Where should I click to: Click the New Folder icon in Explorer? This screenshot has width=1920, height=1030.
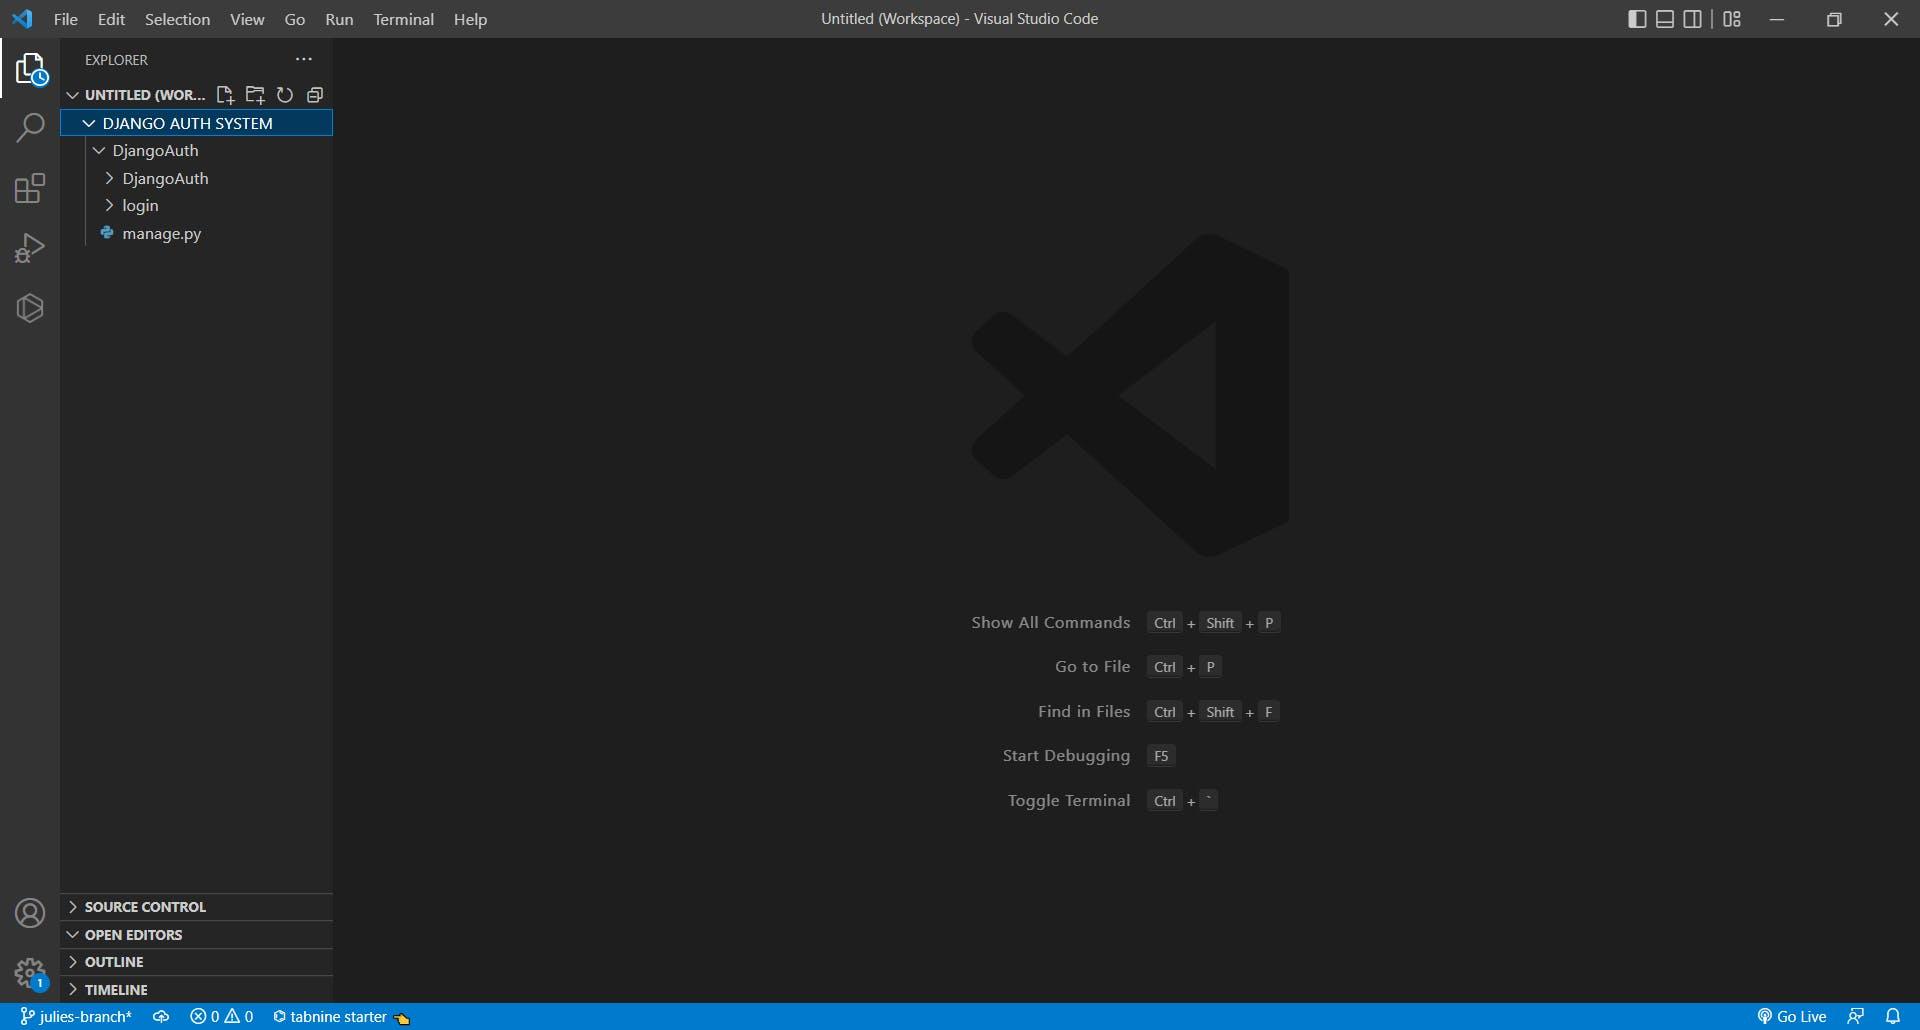[x=255, y=95]
